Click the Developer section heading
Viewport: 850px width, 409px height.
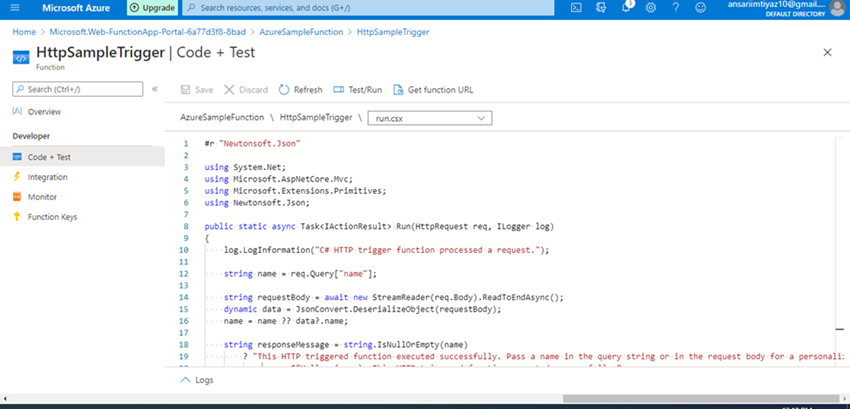(x=31, y=136)
